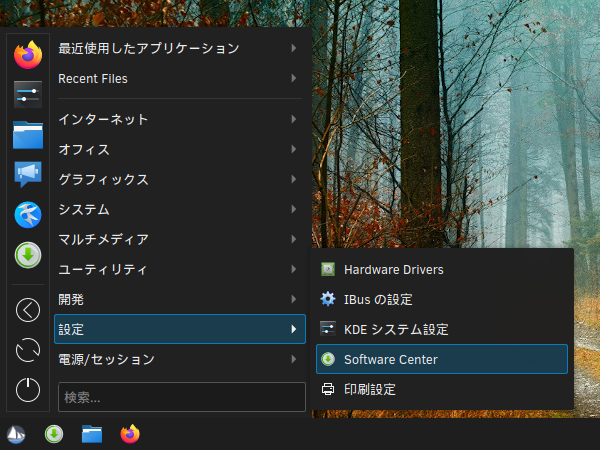This screenshot has width=600, height=450.
Task: Open the 開発 category
Action: tap(180, 299)
